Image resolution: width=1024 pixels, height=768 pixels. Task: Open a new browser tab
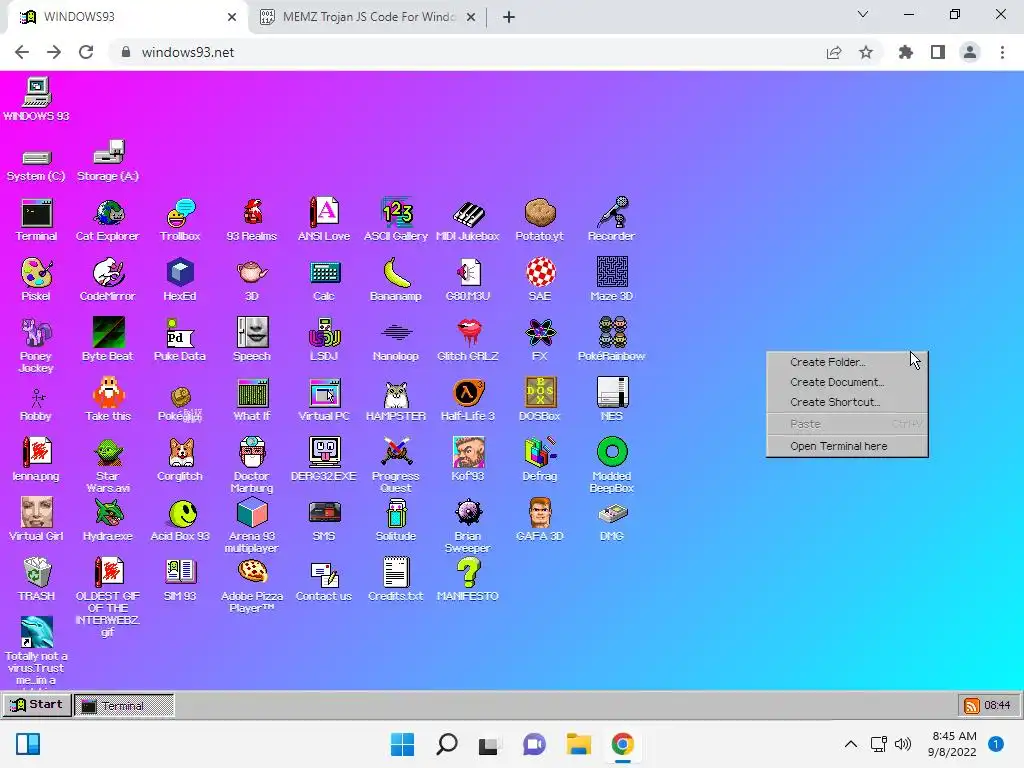click(x=509, y=17)
